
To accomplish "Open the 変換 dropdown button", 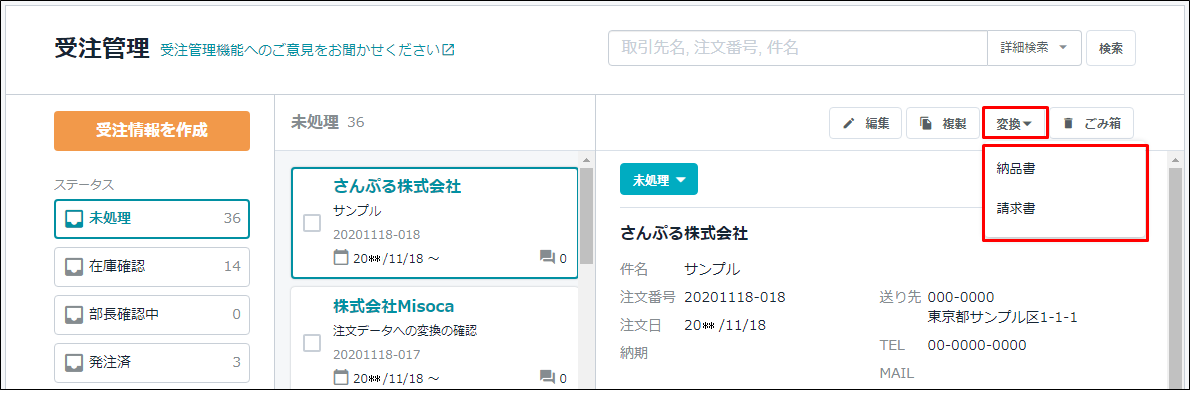I will (x=1014, y=124).
